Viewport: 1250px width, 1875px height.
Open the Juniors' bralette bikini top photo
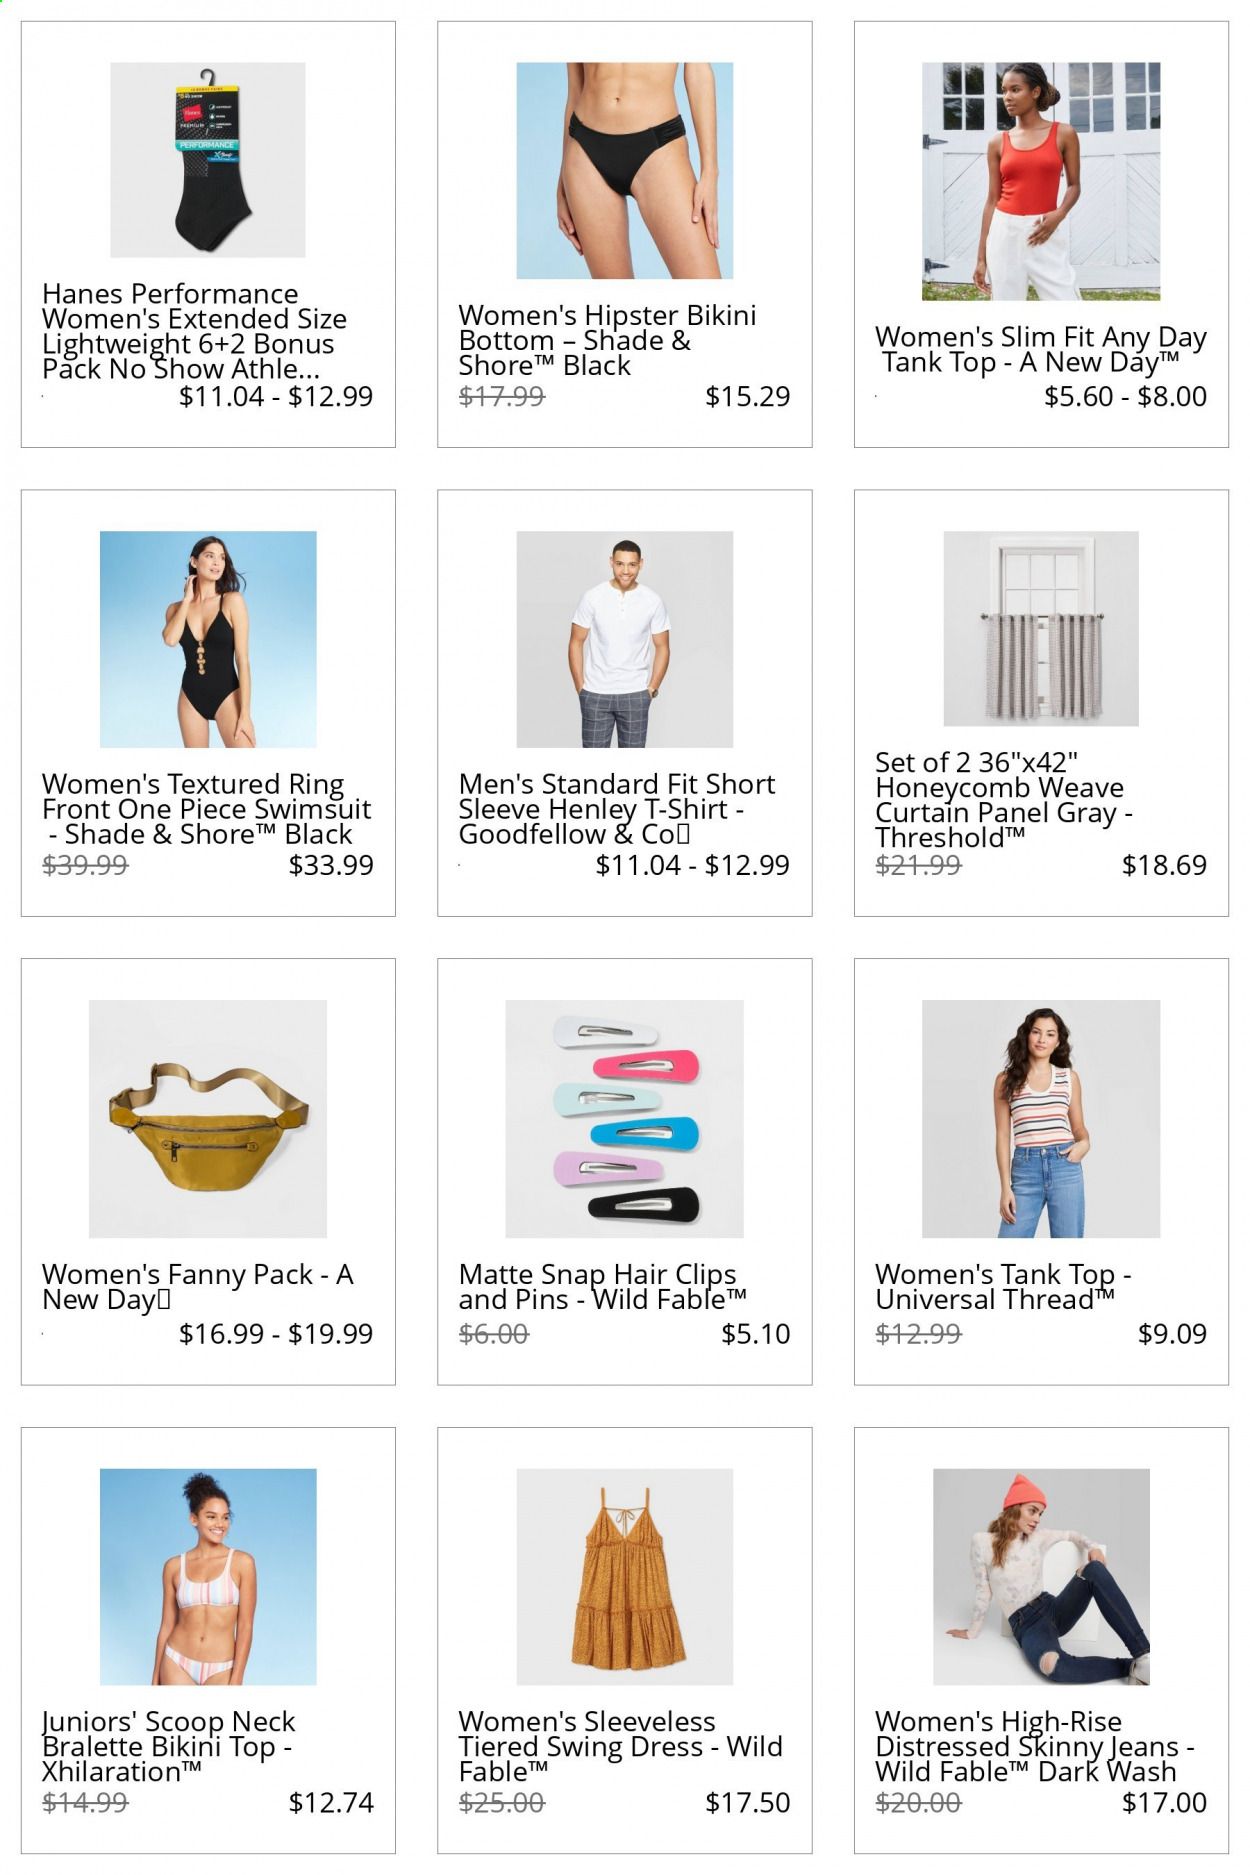click(x=208, y=1577)
